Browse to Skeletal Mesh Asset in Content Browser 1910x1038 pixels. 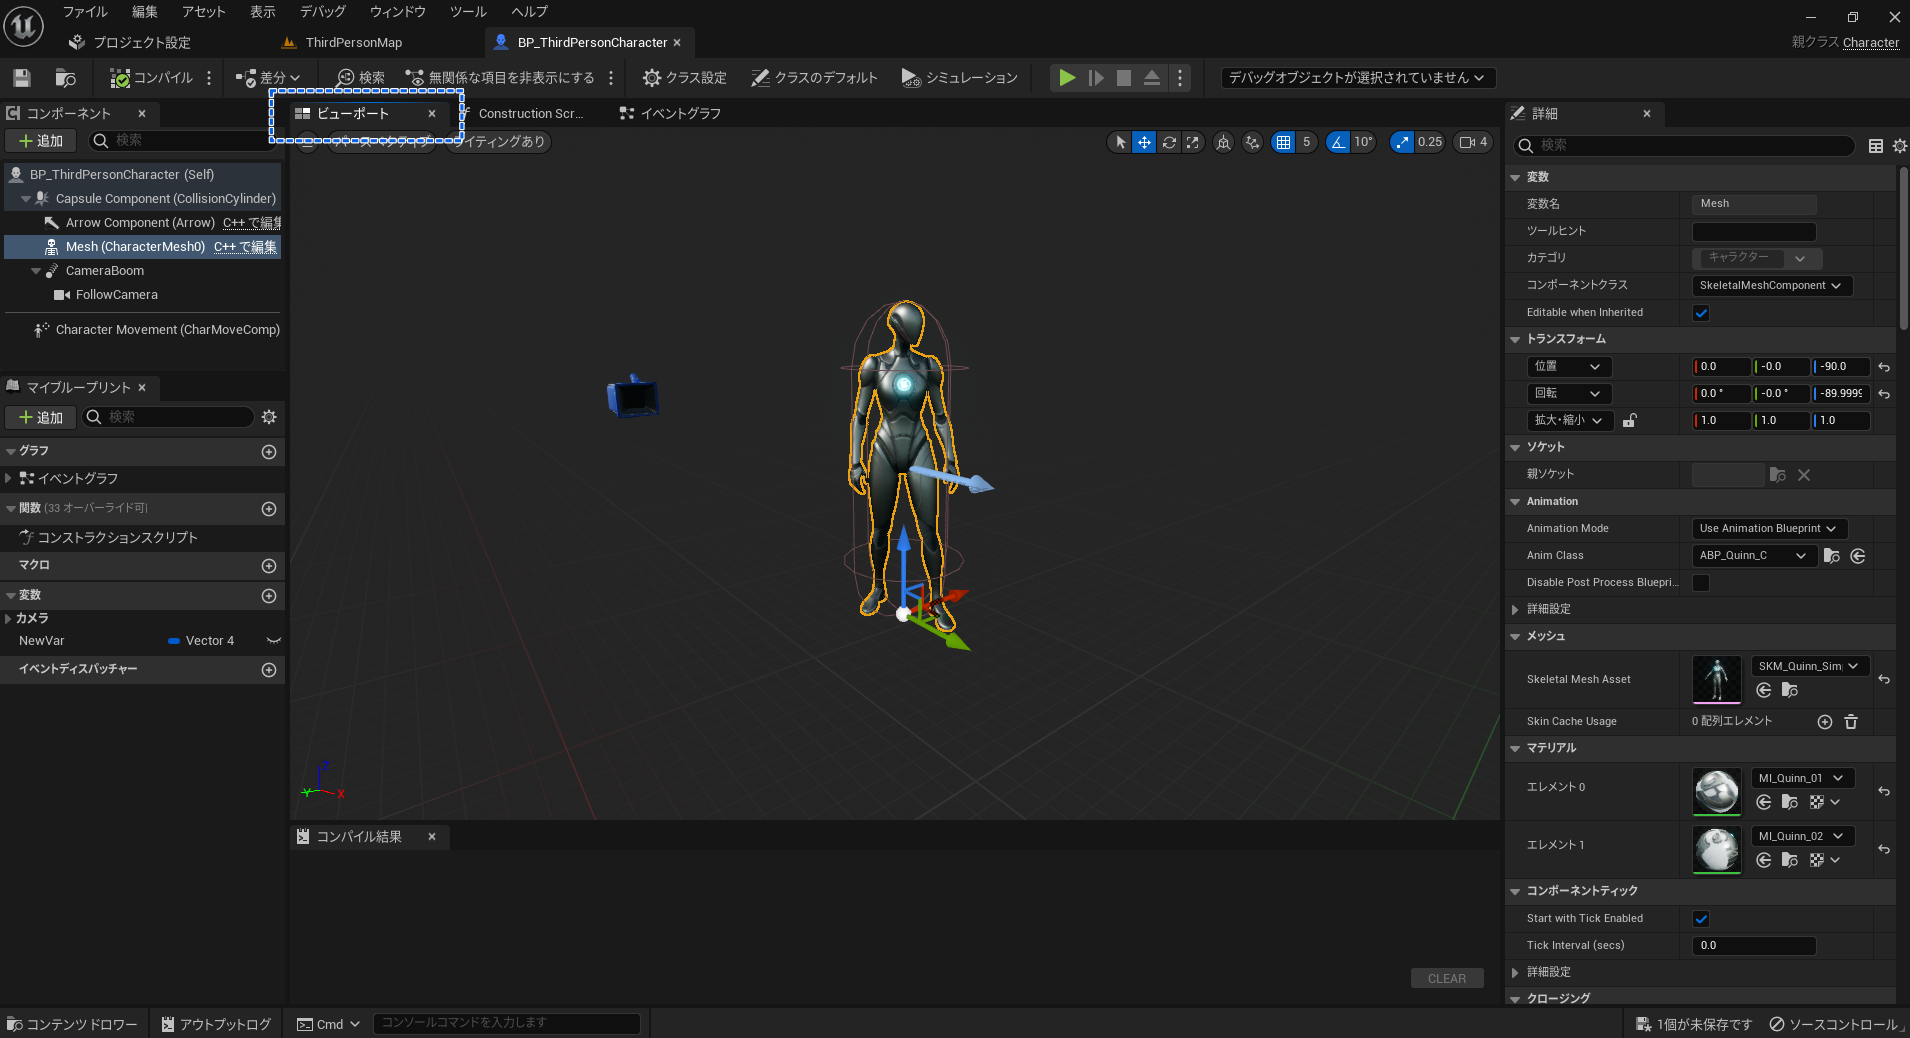(x=1789, y=690)
